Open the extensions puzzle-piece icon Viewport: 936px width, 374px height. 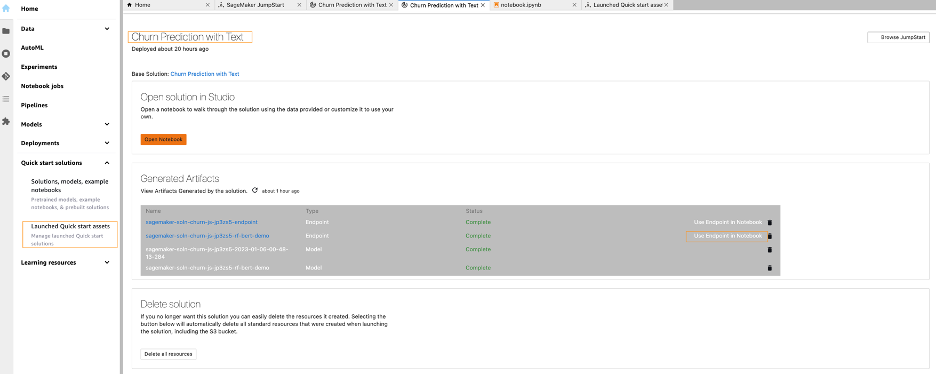coord(6,121)
